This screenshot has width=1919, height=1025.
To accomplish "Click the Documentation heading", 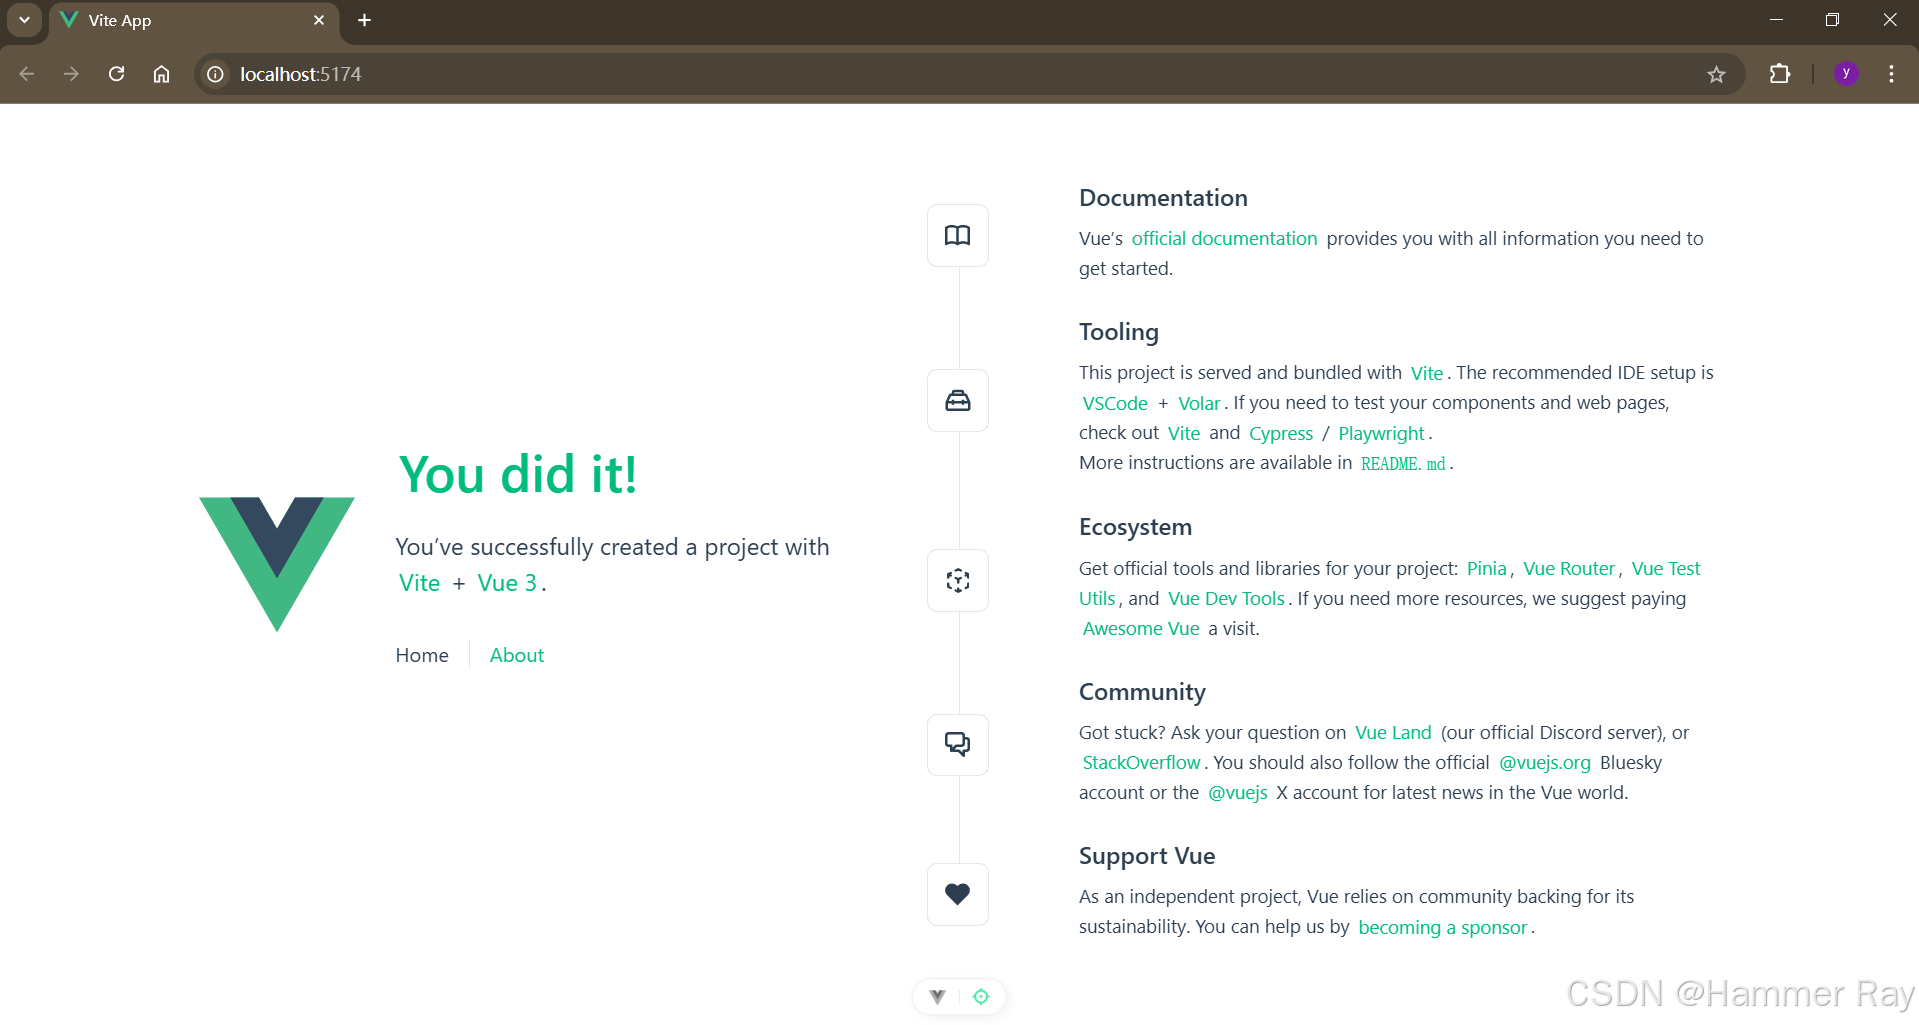I will 1163,198.
